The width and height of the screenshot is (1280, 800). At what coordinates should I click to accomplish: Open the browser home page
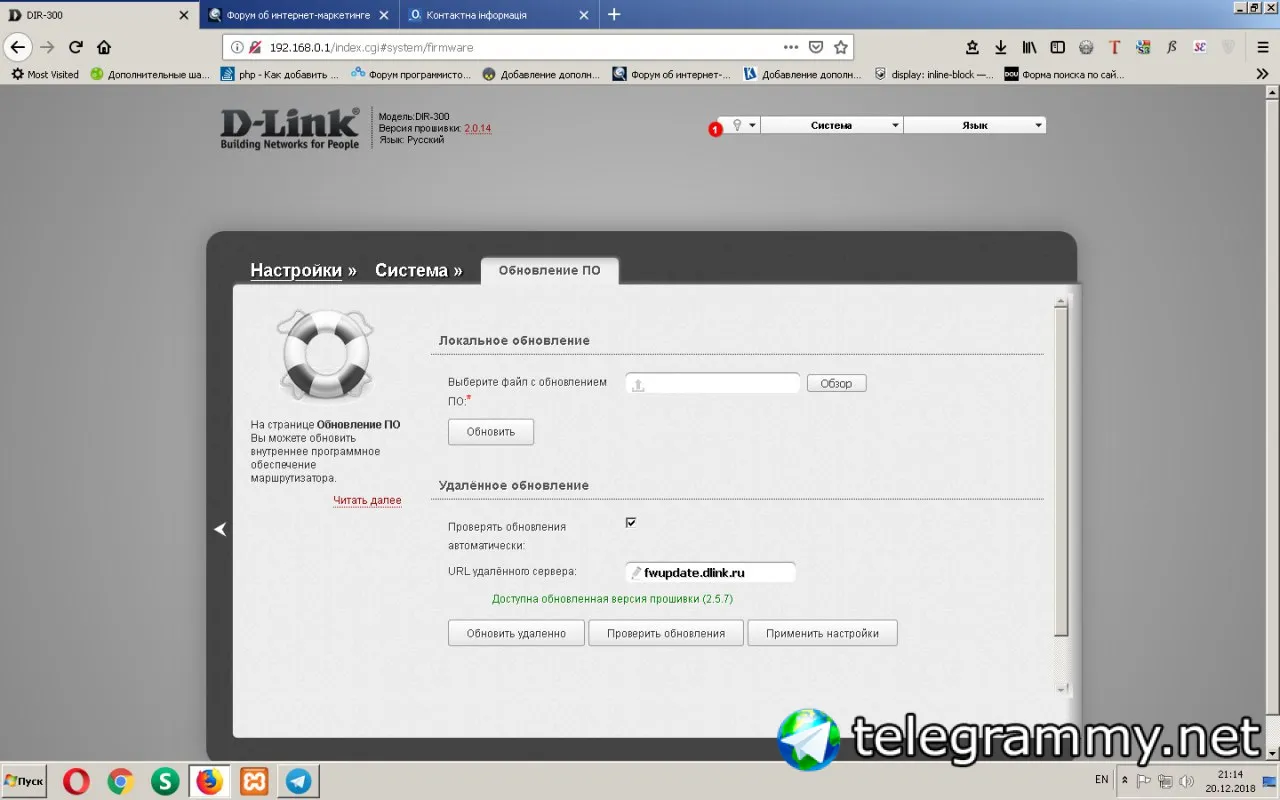coord(104,47)
